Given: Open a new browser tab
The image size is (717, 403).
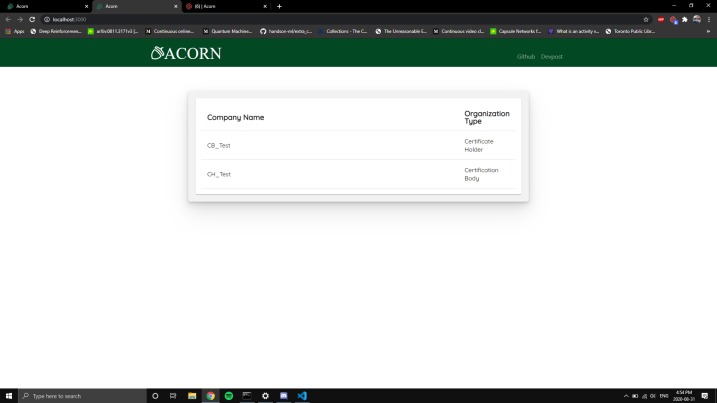Looking at the screenshot, I should click(x=279, y=6).
